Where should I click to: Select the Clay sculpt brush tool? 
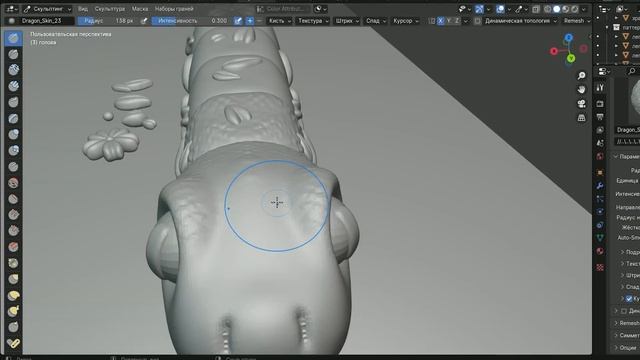[13, 70]
